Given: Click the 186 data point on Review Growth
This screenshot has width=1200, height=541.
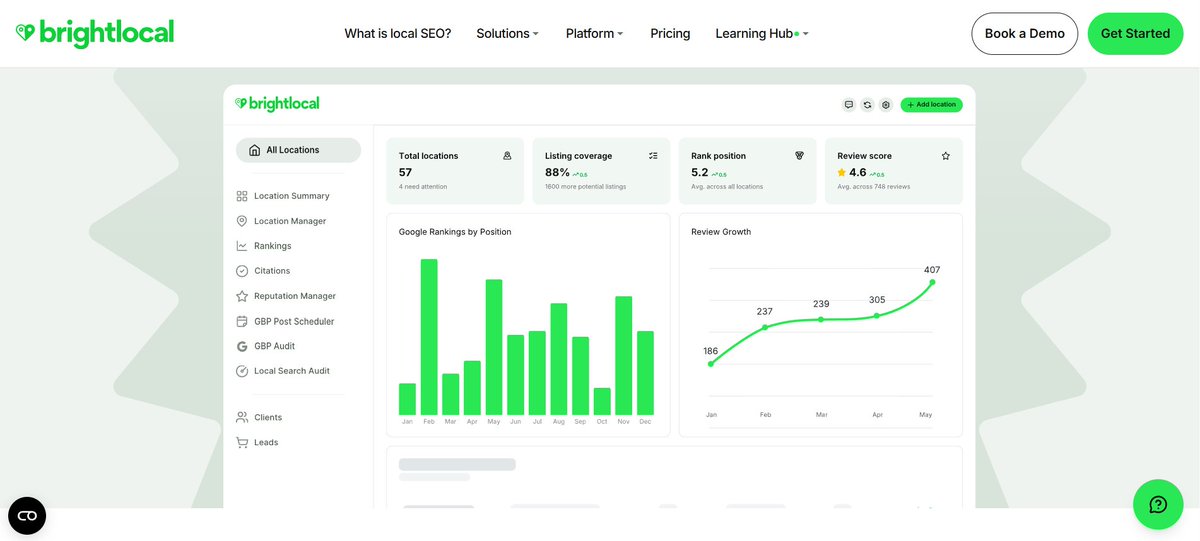Looking at the screenshot, I should pyautogui.click(x=711, y=363).
